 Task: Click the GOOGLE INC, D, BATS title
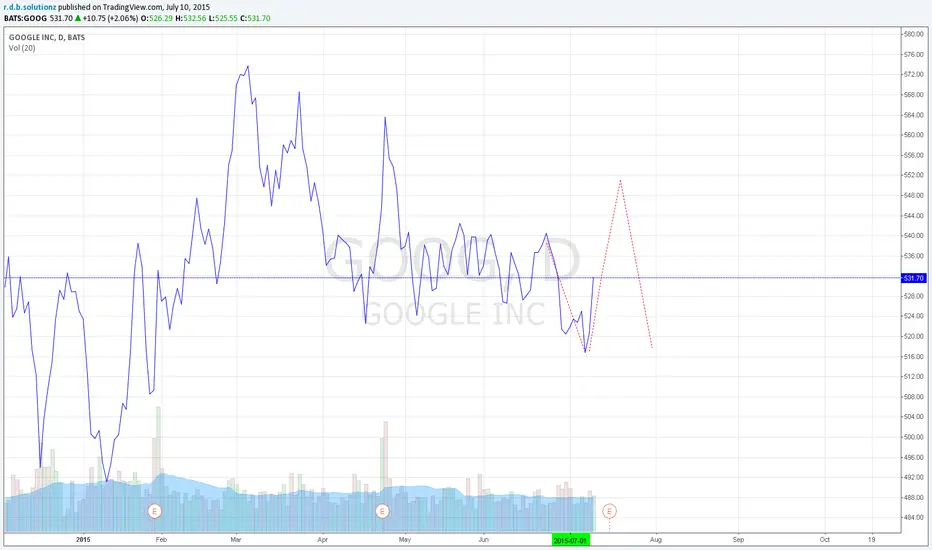(x=47, y=37)
